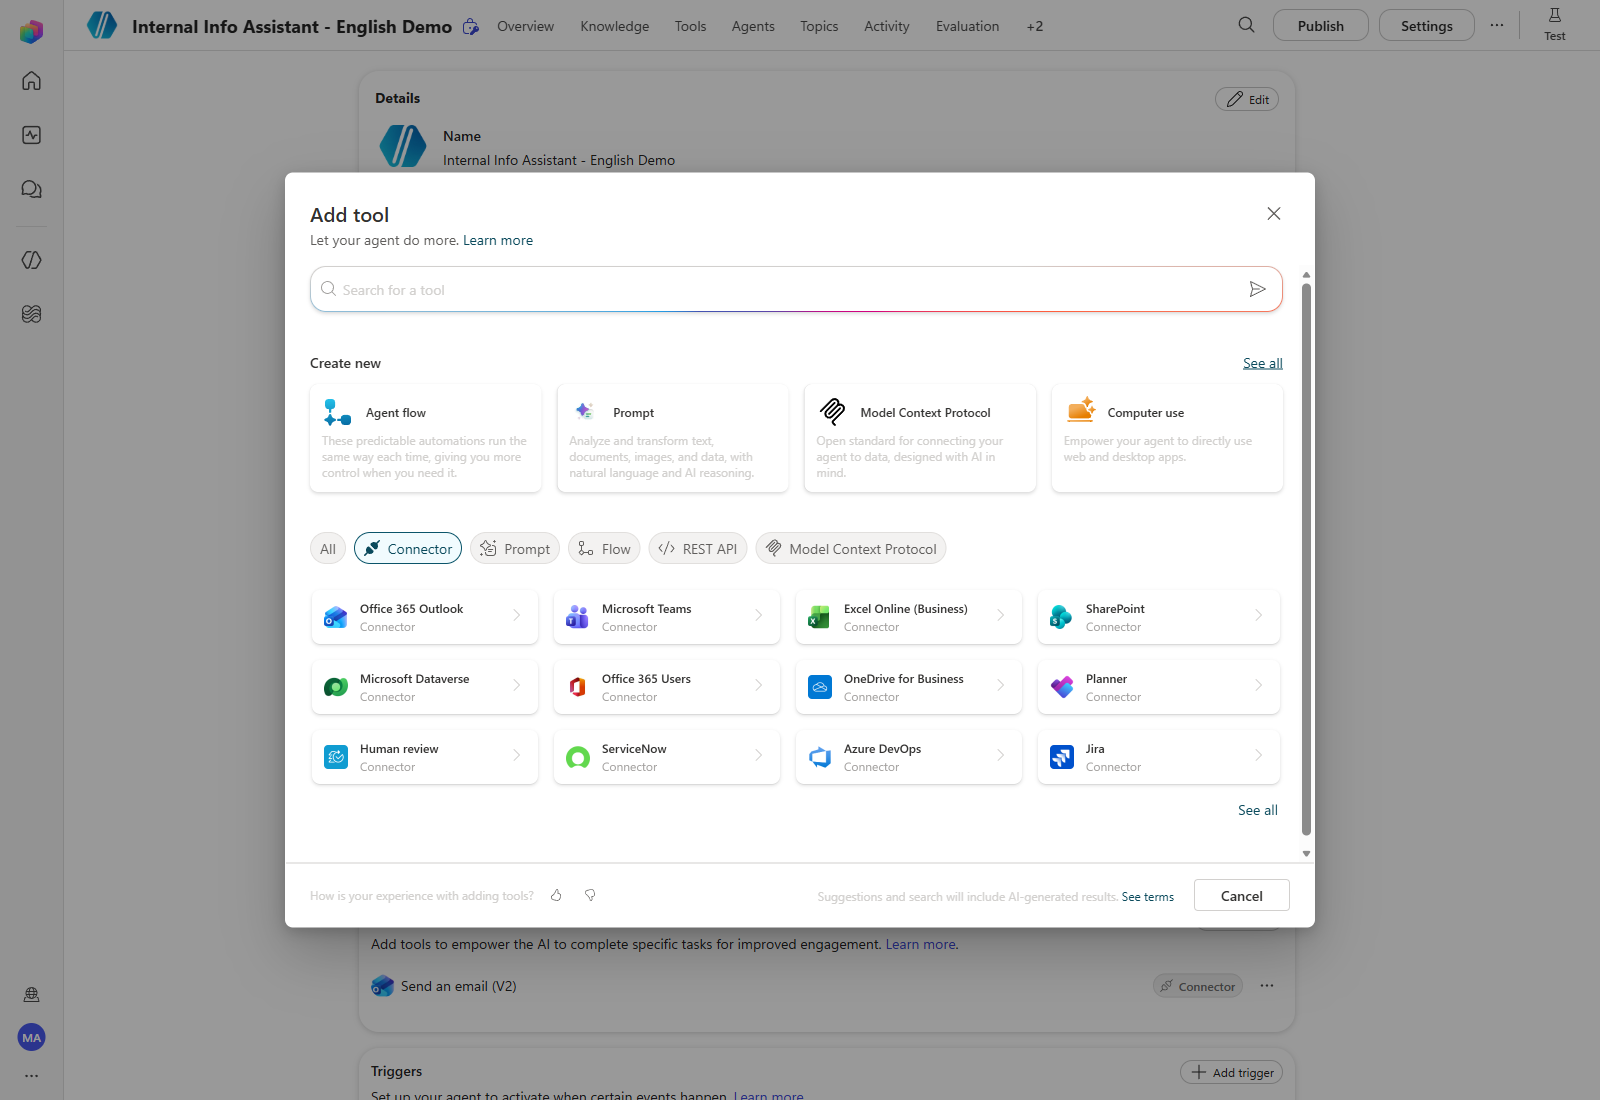Expand the Office 365 Outlook connector
This screenshot has height=1100, width=1600.
[x=425, y=617]
